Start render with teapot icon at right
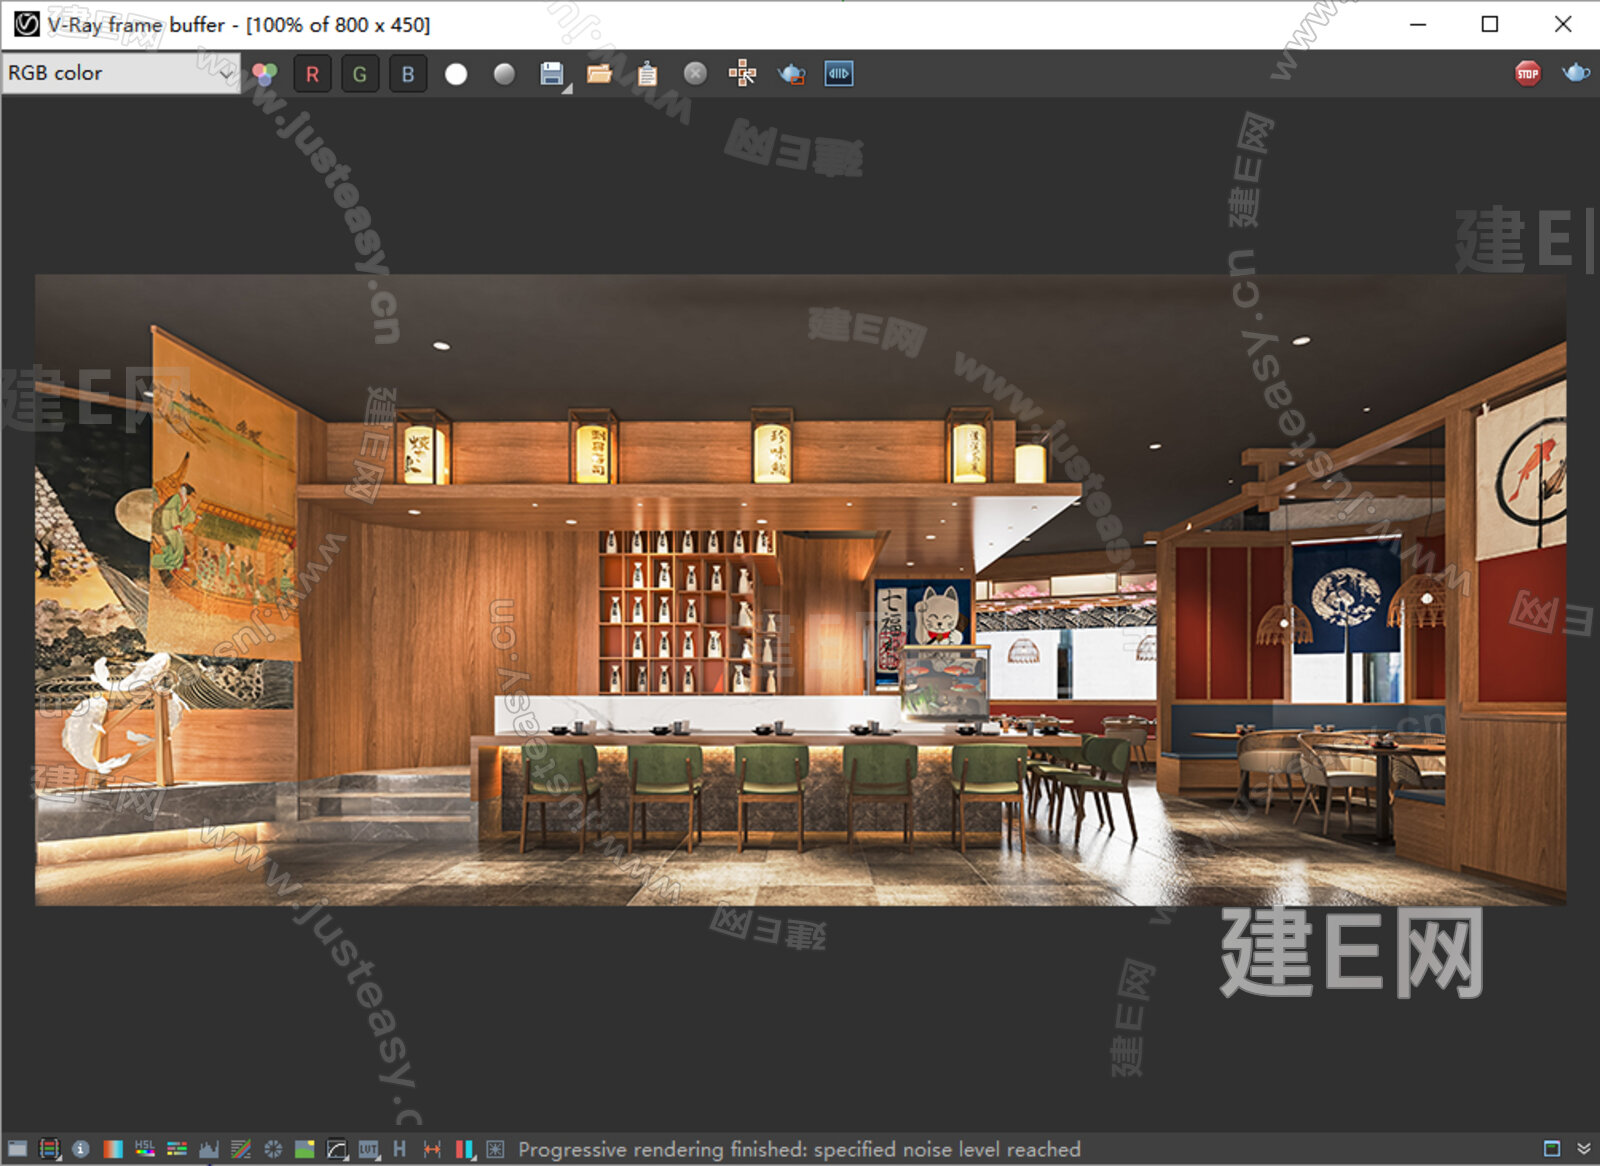Screen dimensions: 1600x1166 pos(1575,73)
